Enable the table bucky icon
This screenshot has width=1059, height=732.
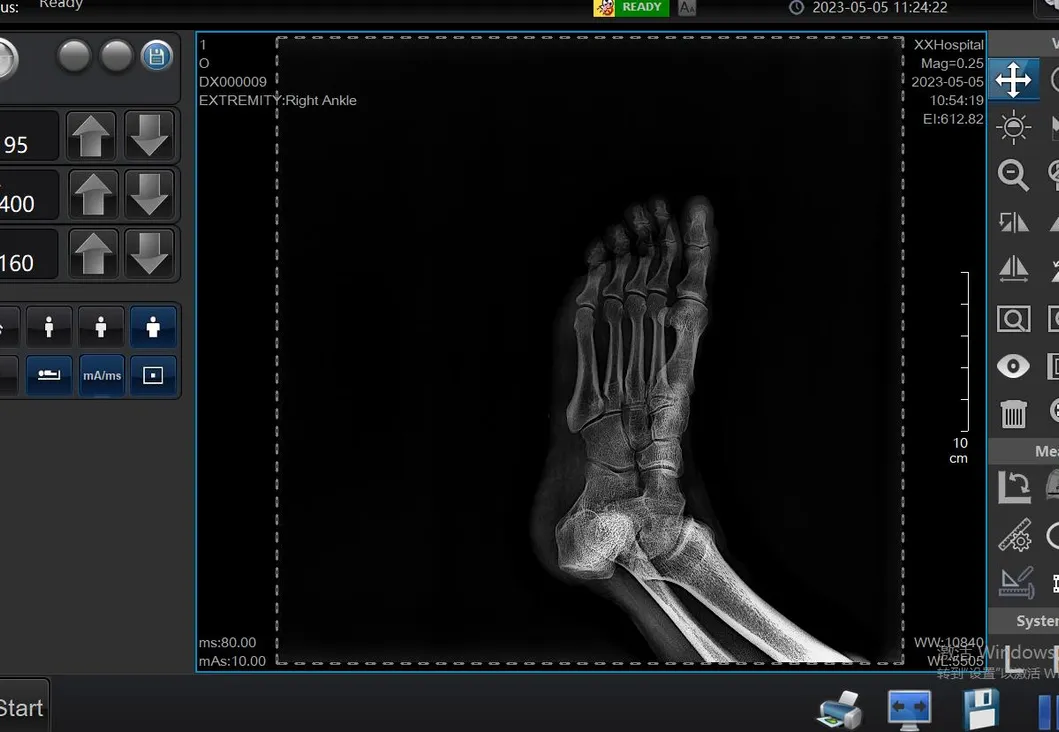[x=48, y=375]
